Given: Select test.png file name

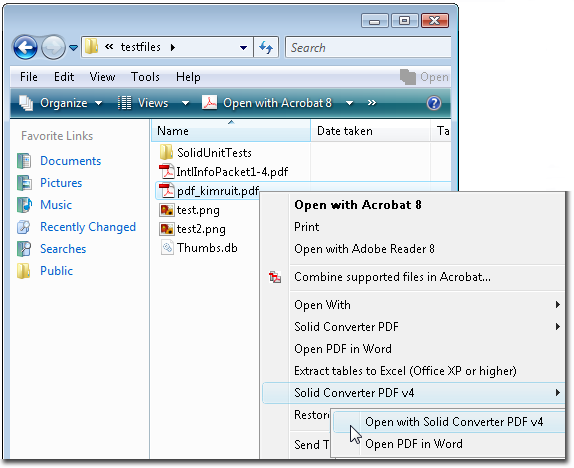Looking at the screenshot, I should click(198, 210).
